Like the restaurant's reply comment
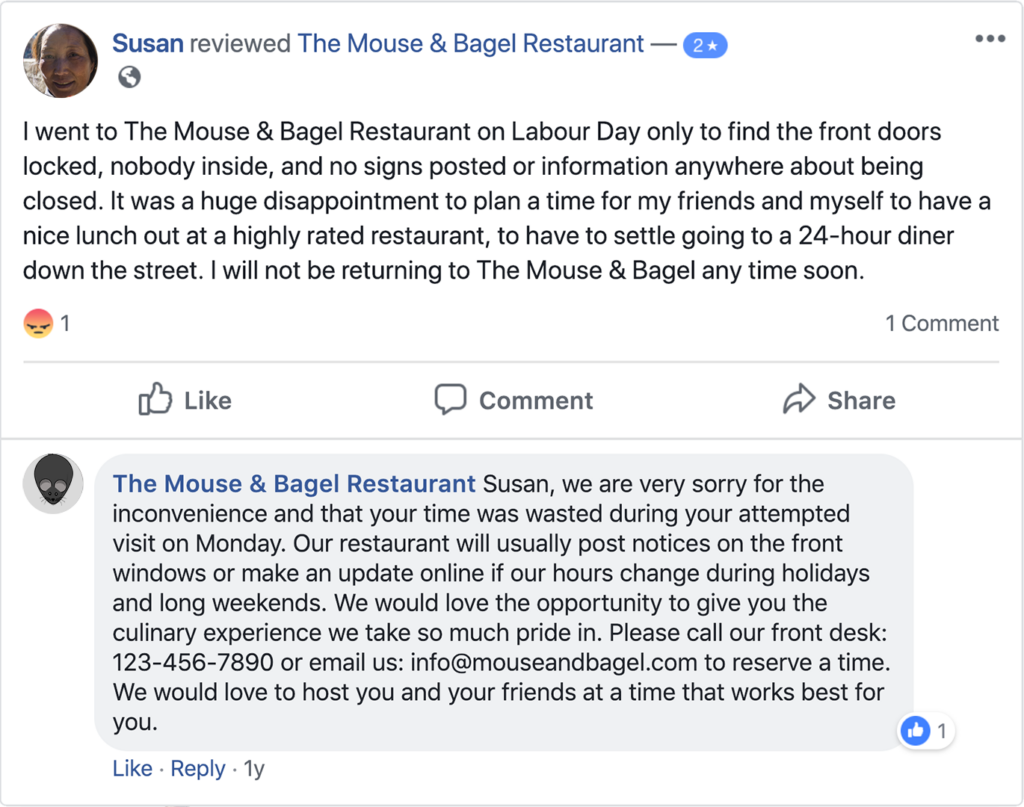Screen dimensions: 1024x807 [132, 769]
